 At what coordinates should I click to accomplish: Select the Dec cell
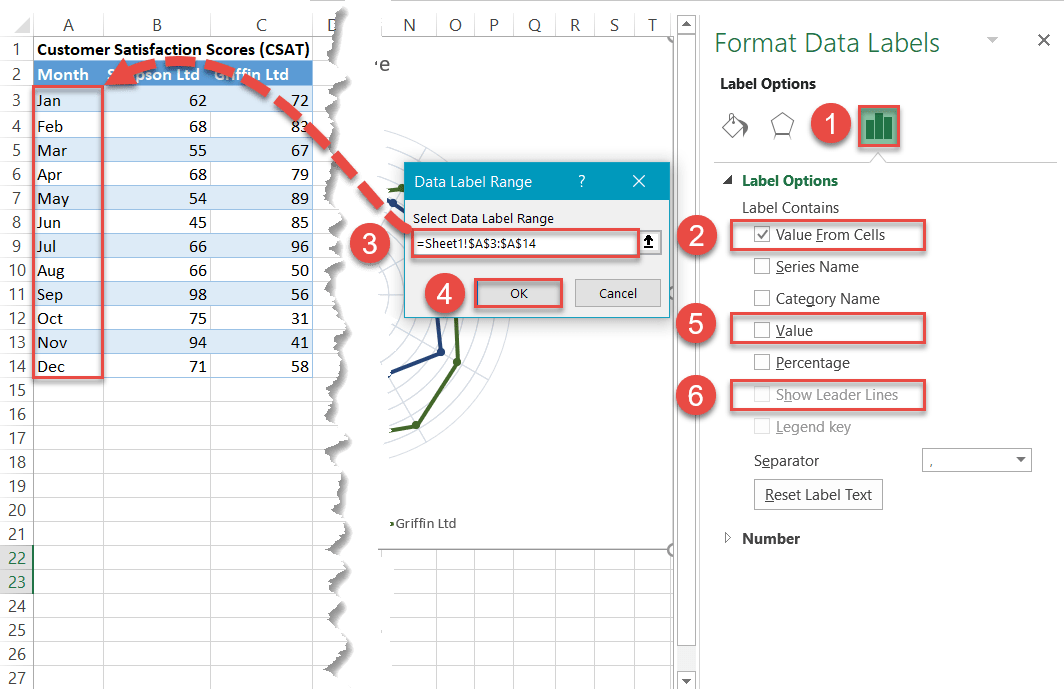point(69,367)
